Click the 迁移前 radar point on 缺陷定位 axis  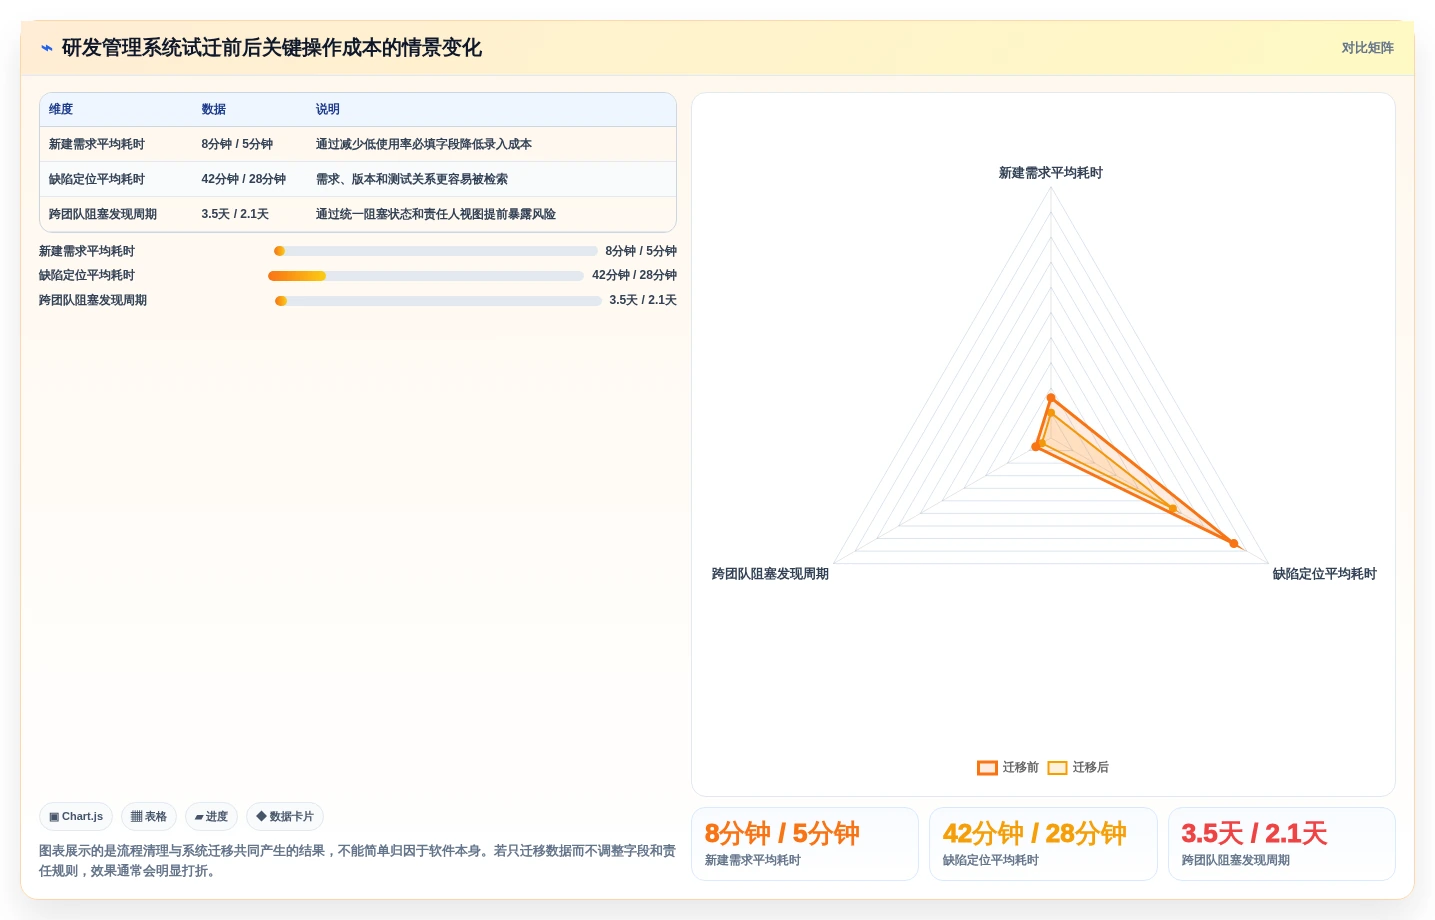1234,544
